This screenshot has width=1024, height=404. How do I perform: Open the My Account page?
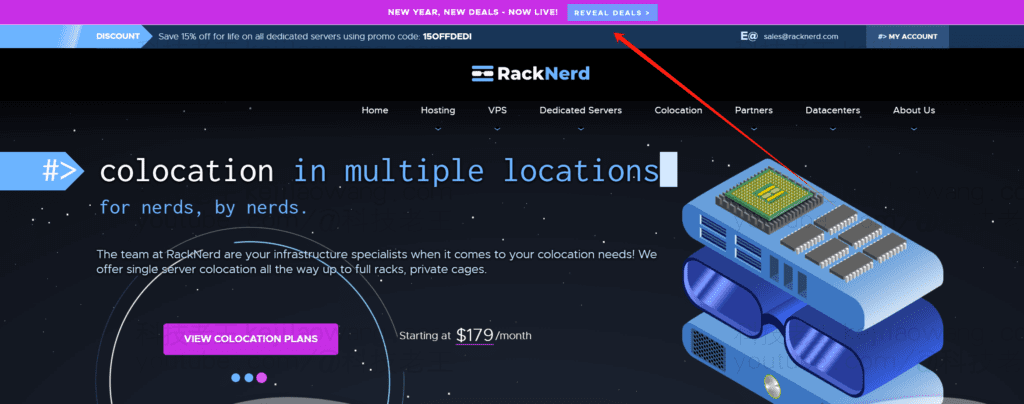tap(907, 37)
